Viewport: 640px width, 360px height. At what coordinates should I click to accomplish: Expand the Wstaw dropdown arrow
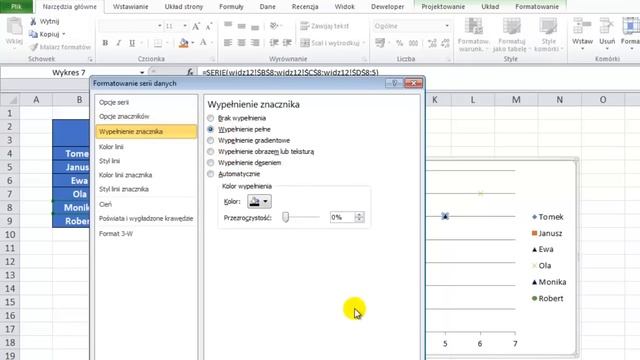[x=582, y=49]
